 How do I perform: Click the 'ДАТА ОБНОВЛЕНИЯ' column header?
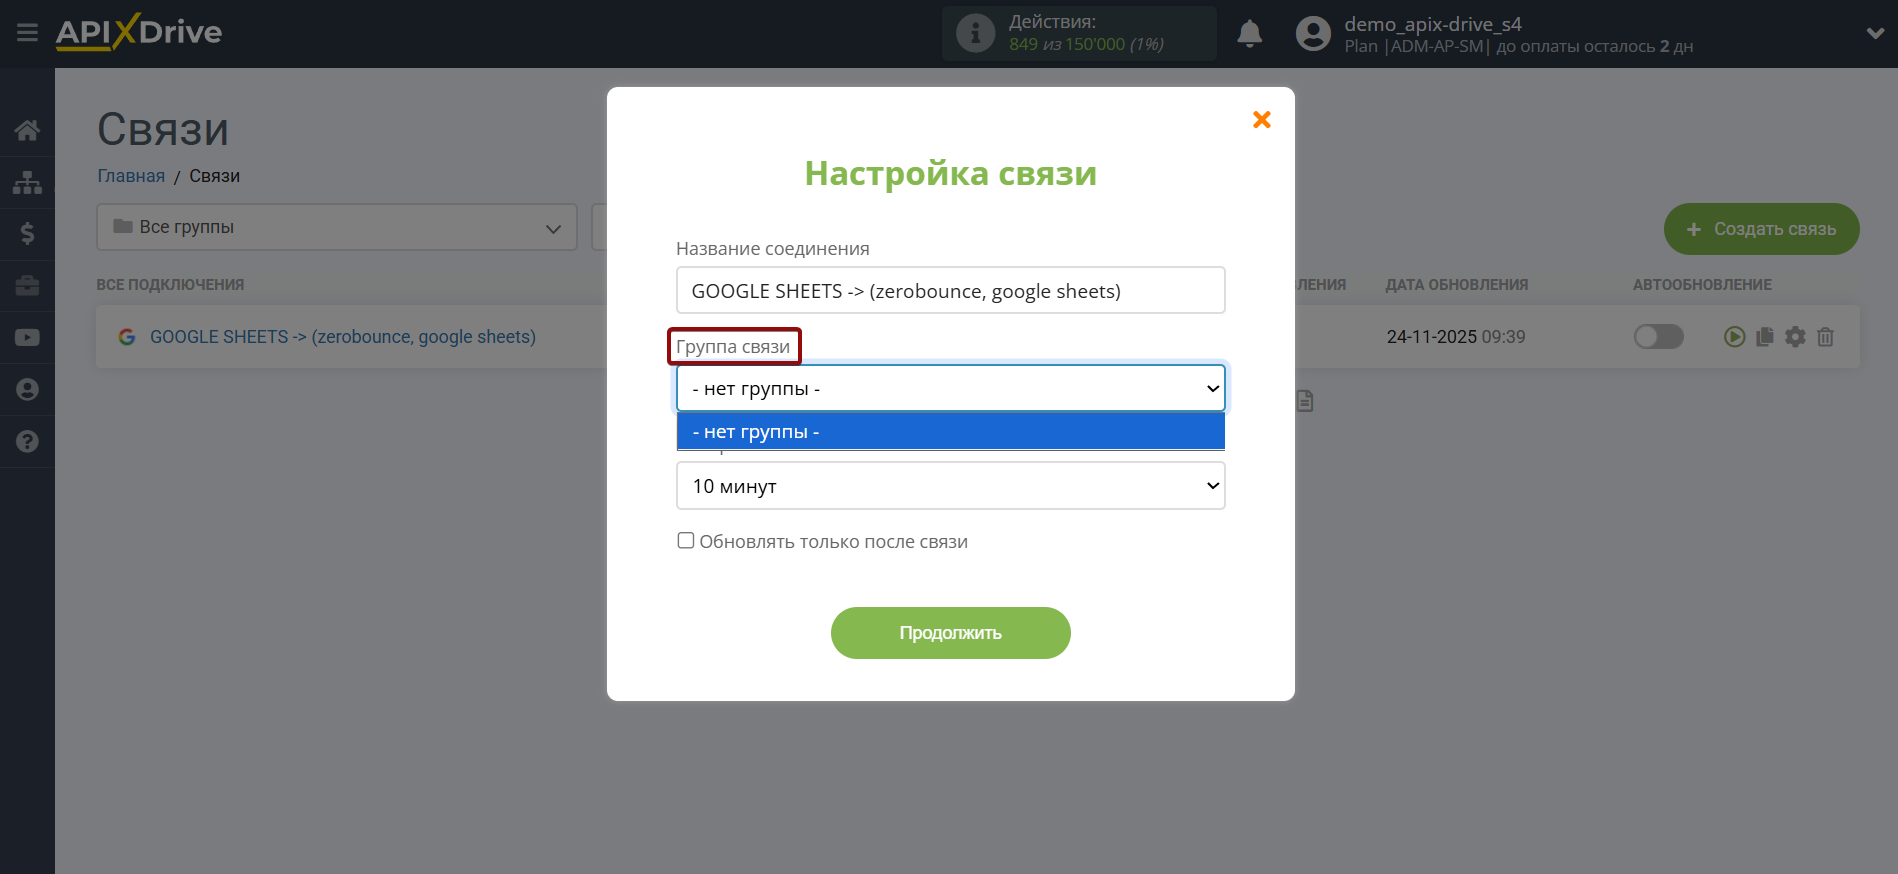[1456, 285]
